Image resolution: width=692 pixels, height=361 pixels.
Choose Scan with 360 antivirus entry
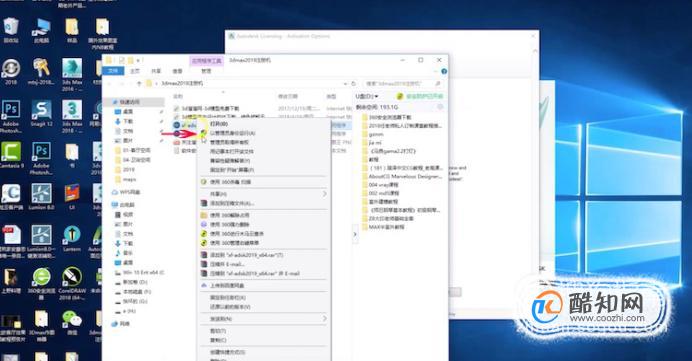point(229,182)
